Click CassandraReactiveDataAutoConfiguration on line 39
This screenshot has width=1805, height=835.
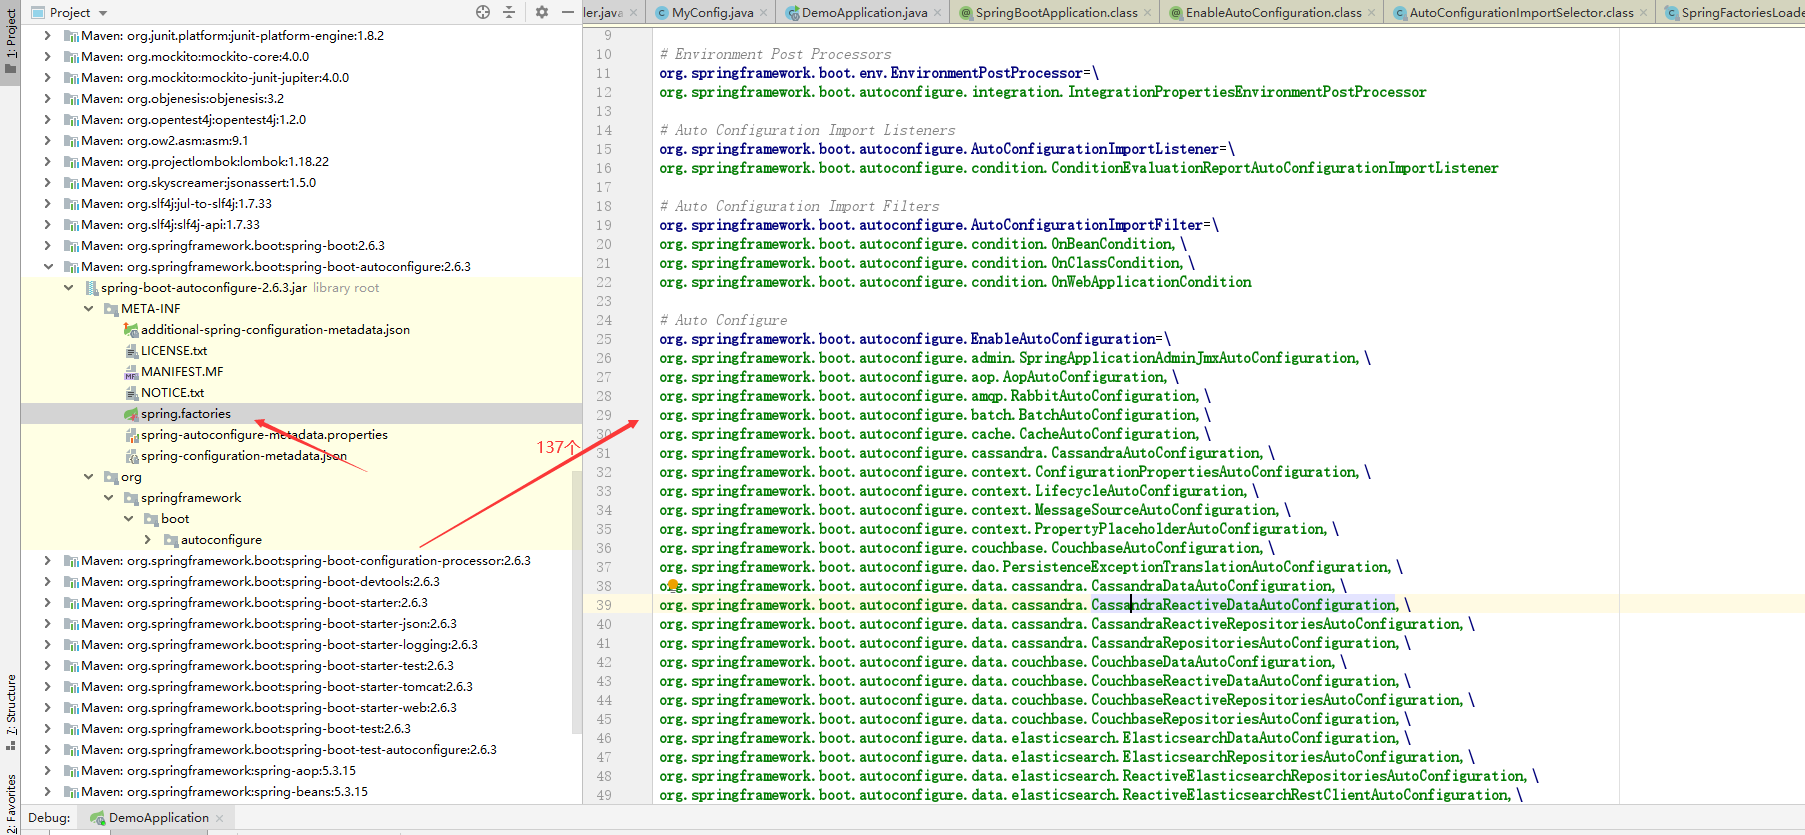(1243, 605)
